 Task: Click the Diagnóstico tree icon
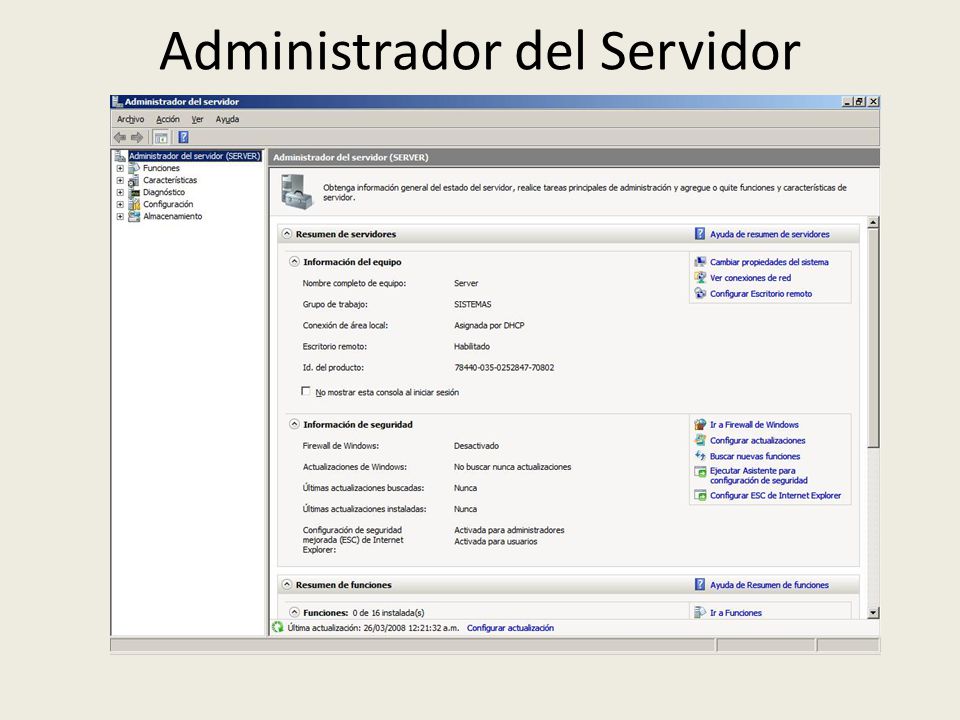pos(134,192)
